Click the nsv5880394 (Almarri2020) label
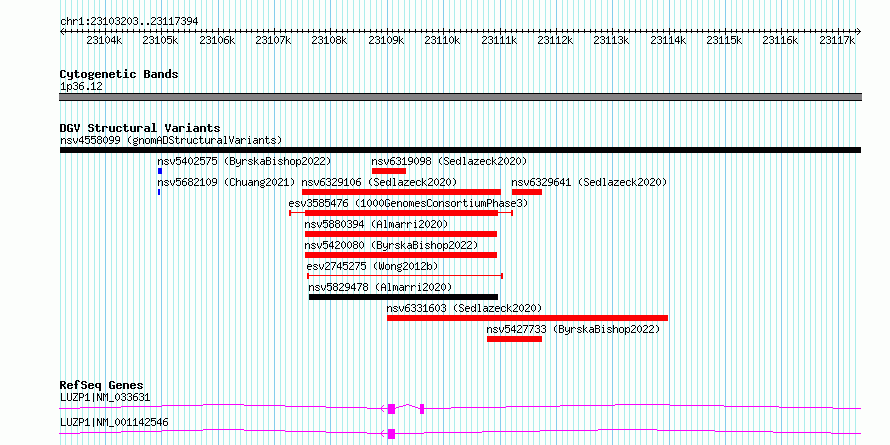 pyautogui.click(x=376, y=224)
